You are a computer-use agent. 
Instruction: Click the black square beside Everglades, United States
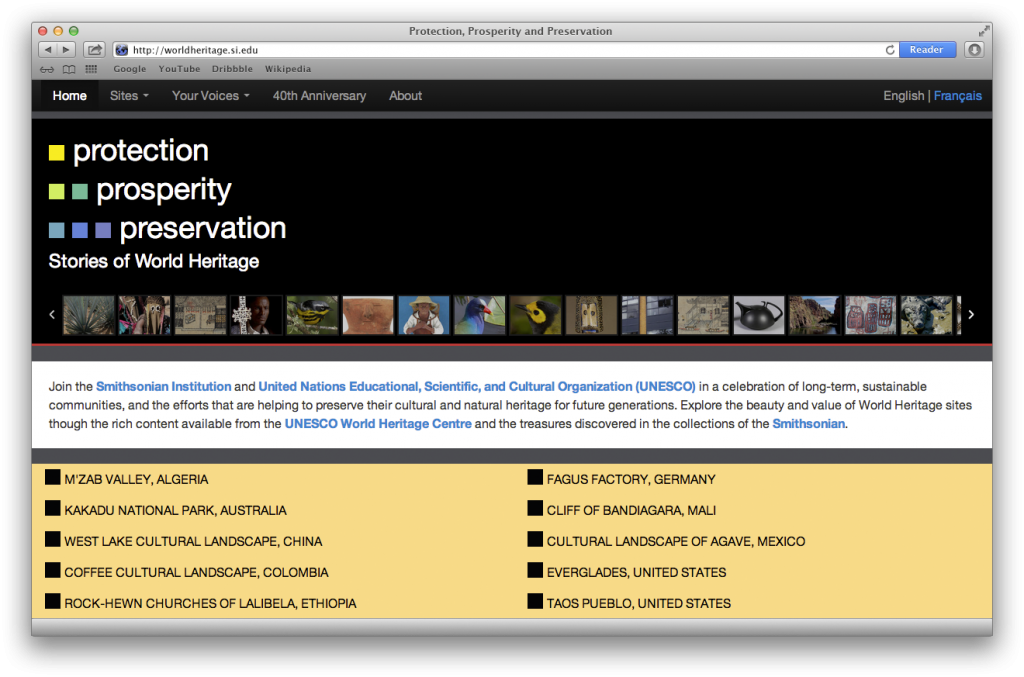[x=535, y=571]
